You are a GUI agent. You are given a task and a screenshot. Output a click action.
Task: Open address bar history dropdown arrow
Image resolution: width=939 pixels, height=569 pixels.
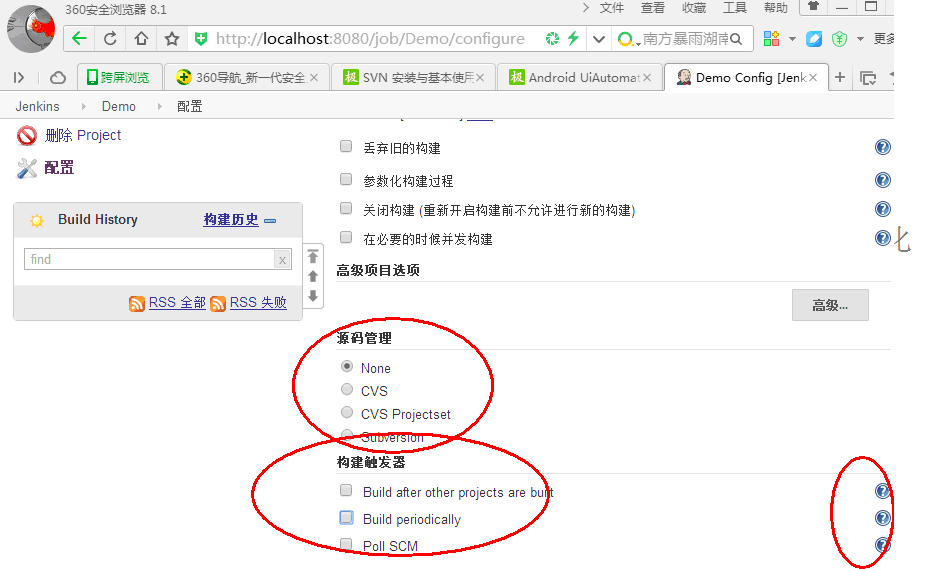click(x=598, y=40)
